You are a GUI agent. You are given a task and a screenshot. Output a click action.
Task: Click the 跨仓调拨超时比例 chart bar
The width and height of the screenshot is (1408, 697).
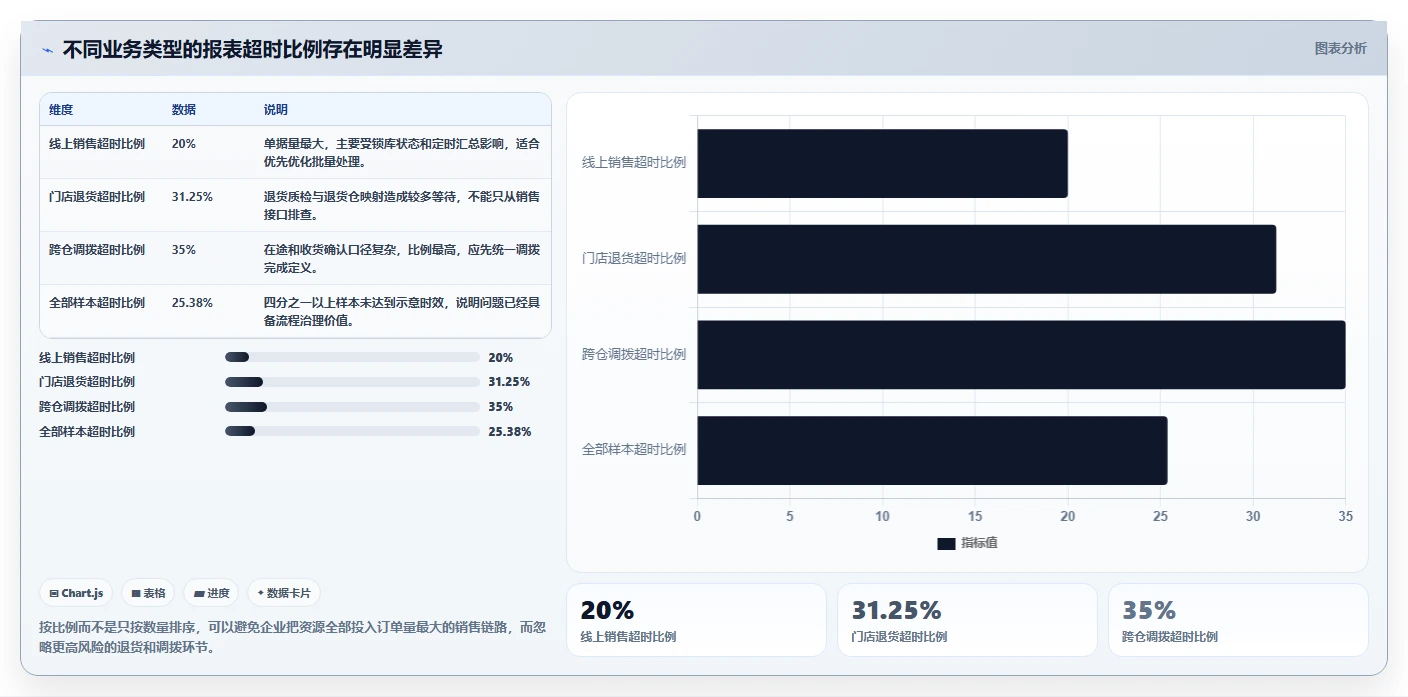(1021, 355)
